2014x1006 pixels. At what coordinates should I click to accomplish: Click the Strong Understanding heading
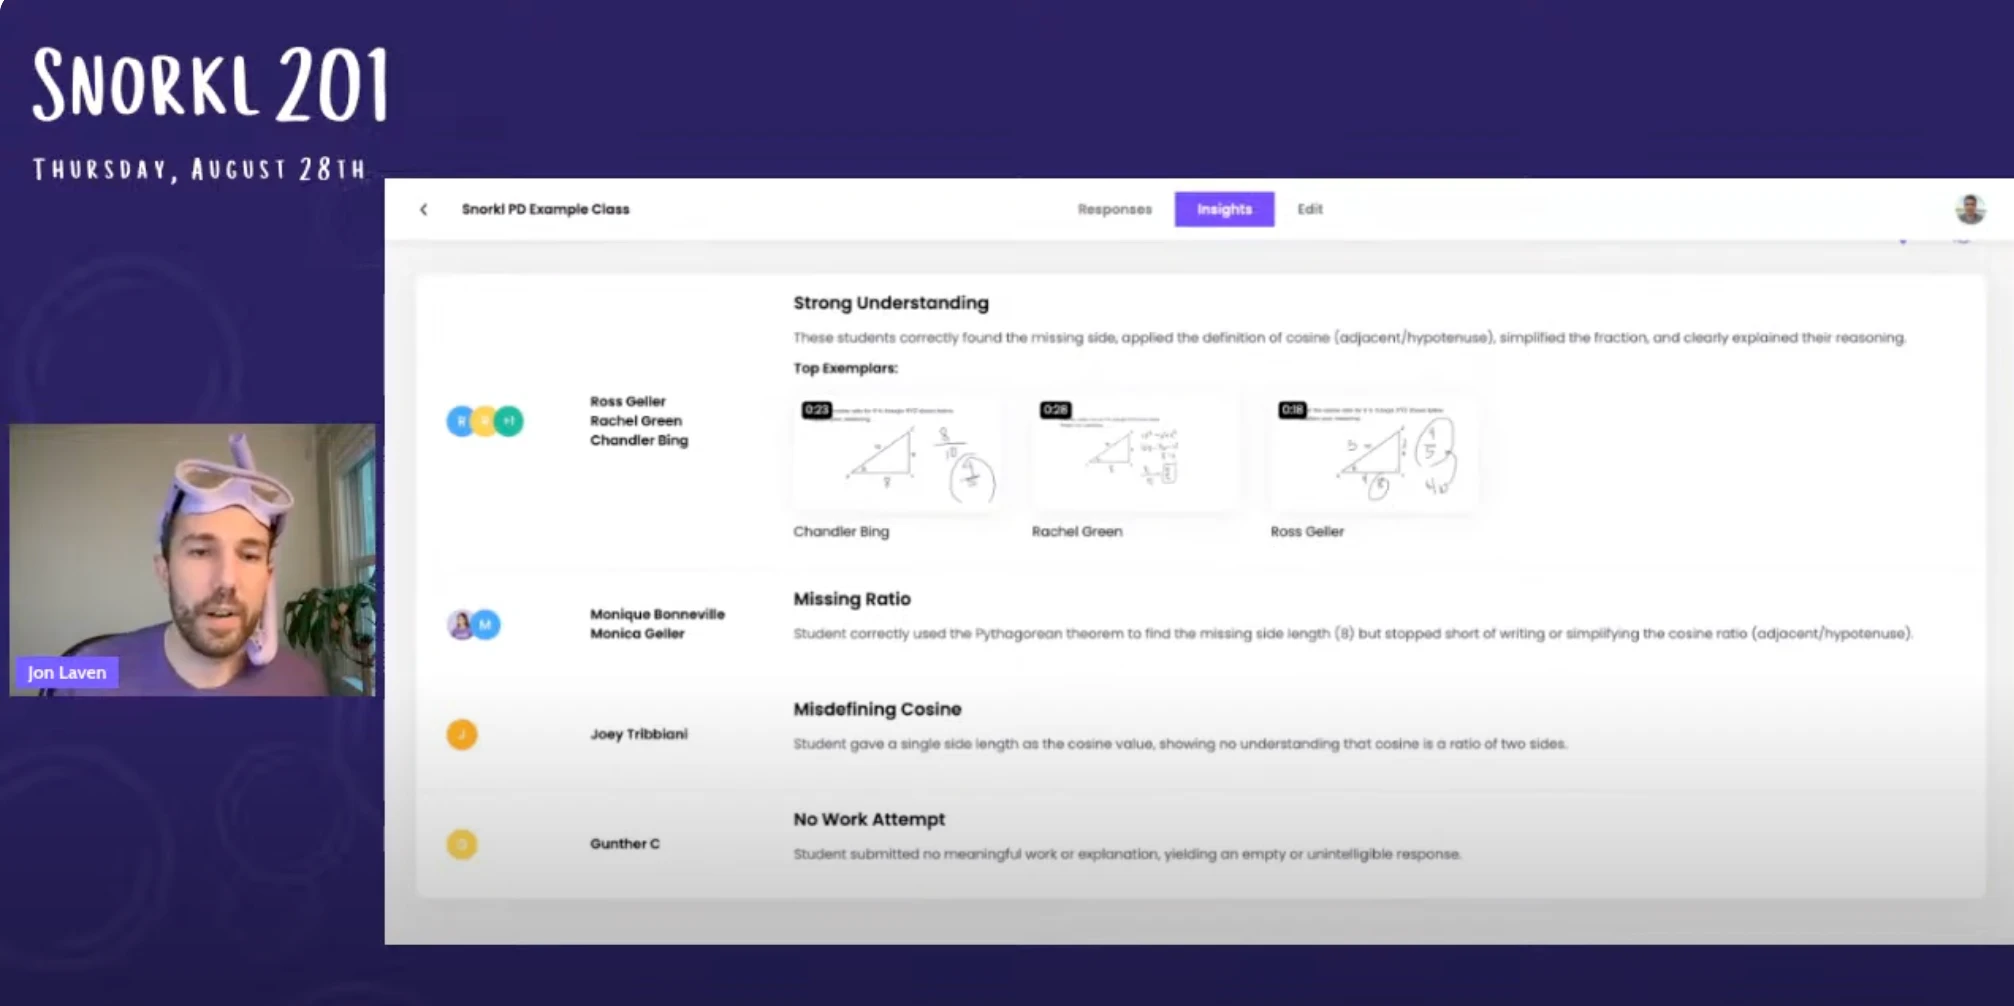(891, 303)
